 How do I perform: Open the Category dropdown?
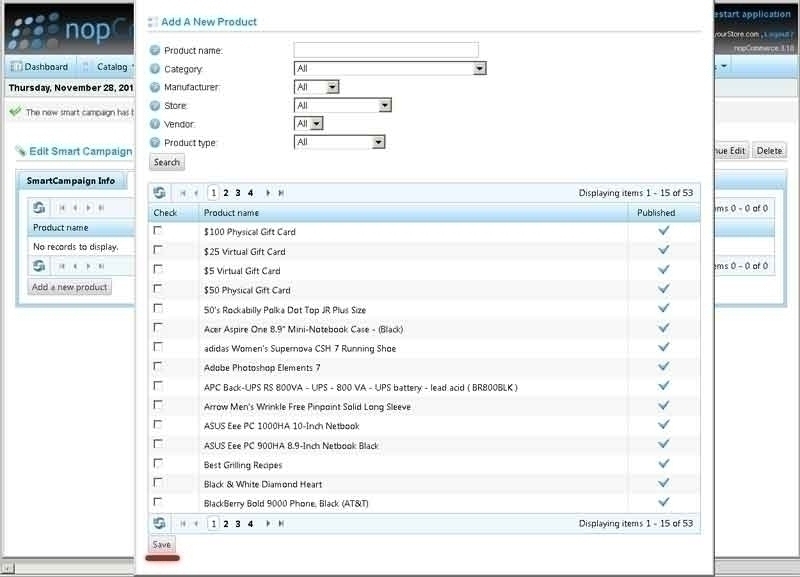coord(390,68)
